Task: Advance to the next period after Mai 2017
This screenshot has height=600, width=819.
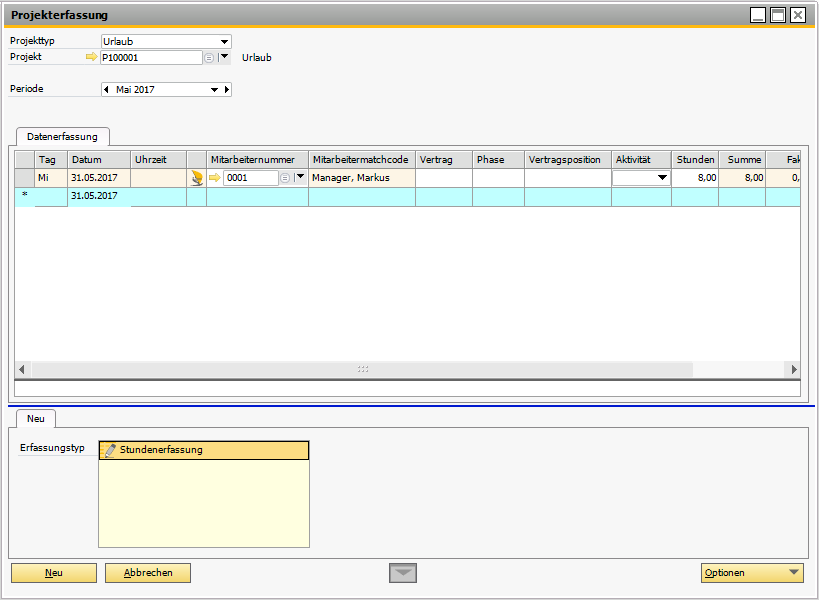Action: [227, 90]
